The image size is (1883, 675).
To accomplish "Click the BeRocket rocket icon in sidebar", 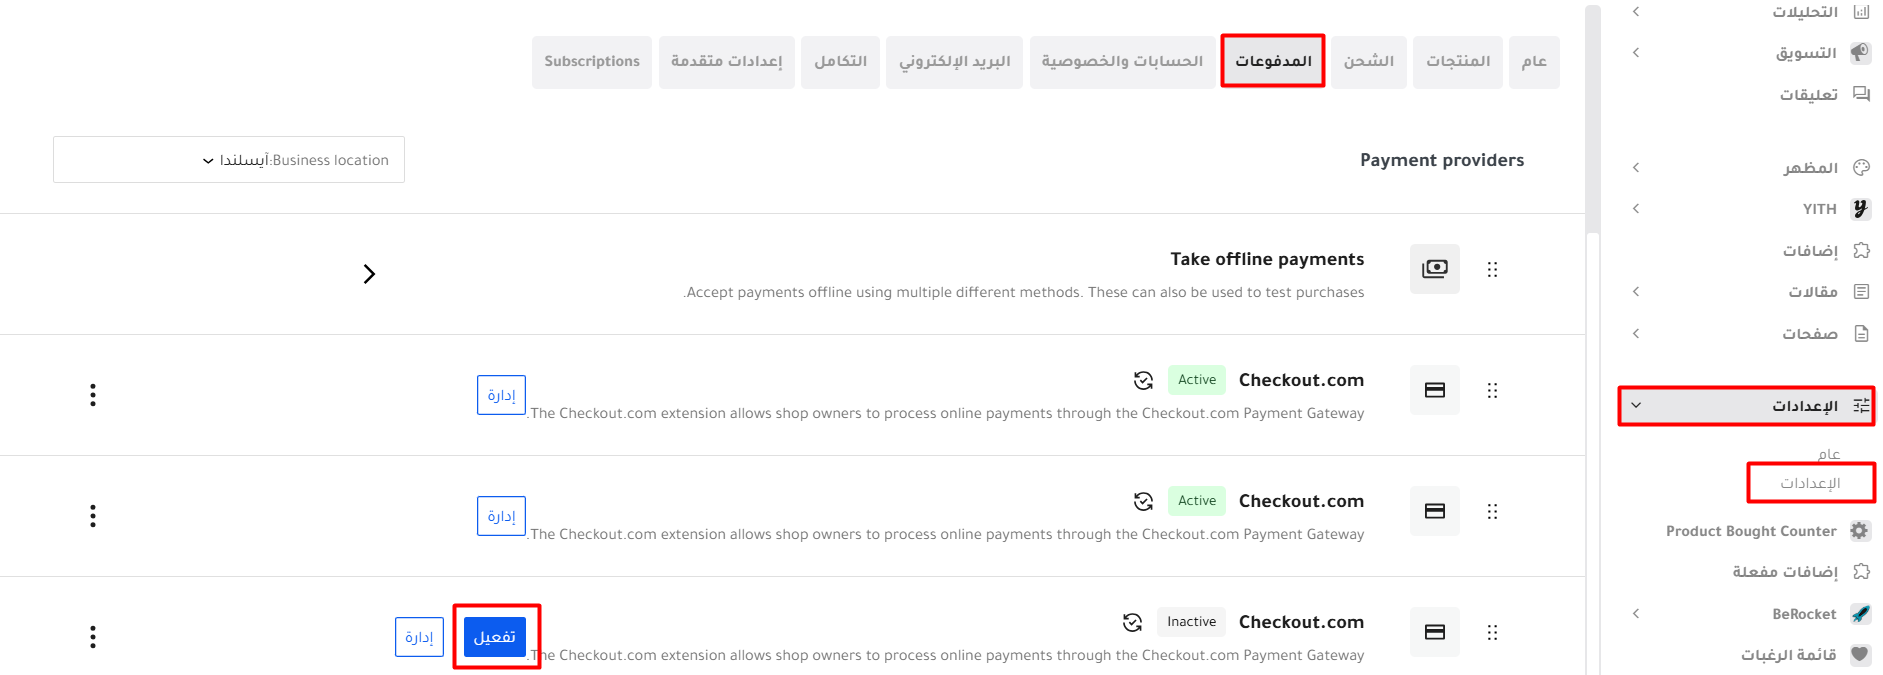I will point(1860,614).
